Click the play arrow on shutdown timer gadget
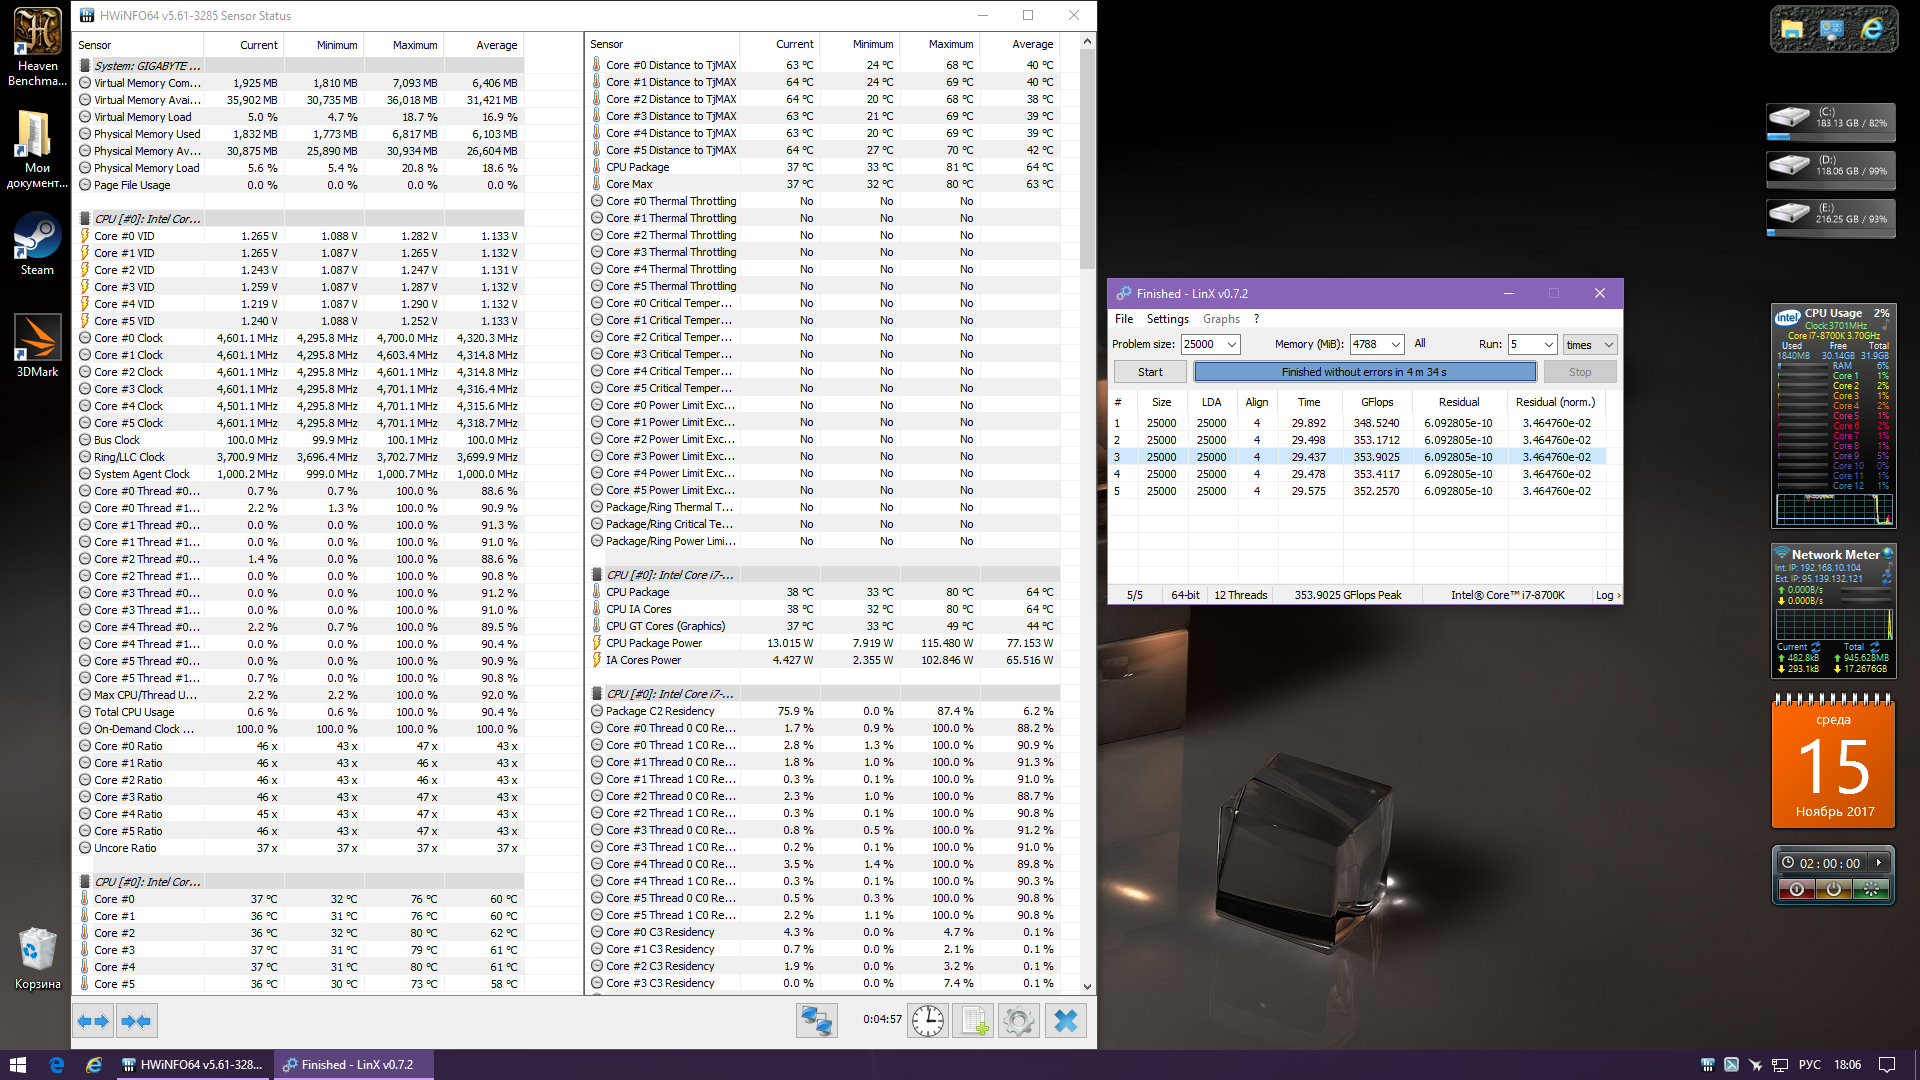This screenshot has width=1920, height=1080. (x=1879, y=863)
